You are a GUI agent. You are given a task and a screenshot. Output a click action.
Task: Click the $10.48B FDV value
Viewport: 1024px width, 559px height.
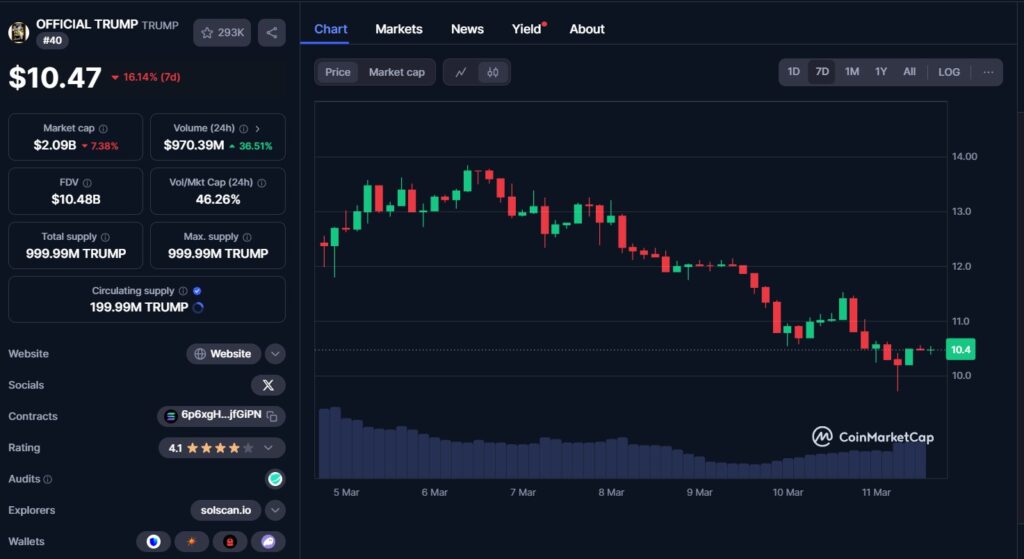tap(76, 200)
